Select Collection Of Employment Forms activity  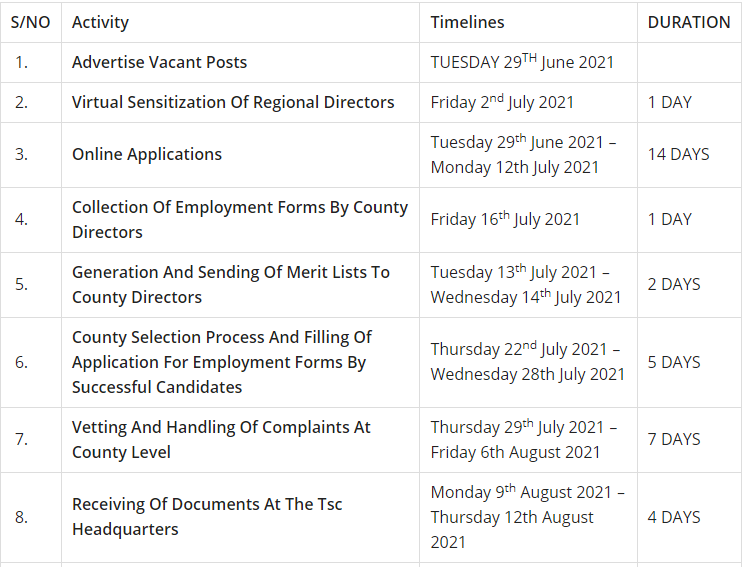coord(240,219)
